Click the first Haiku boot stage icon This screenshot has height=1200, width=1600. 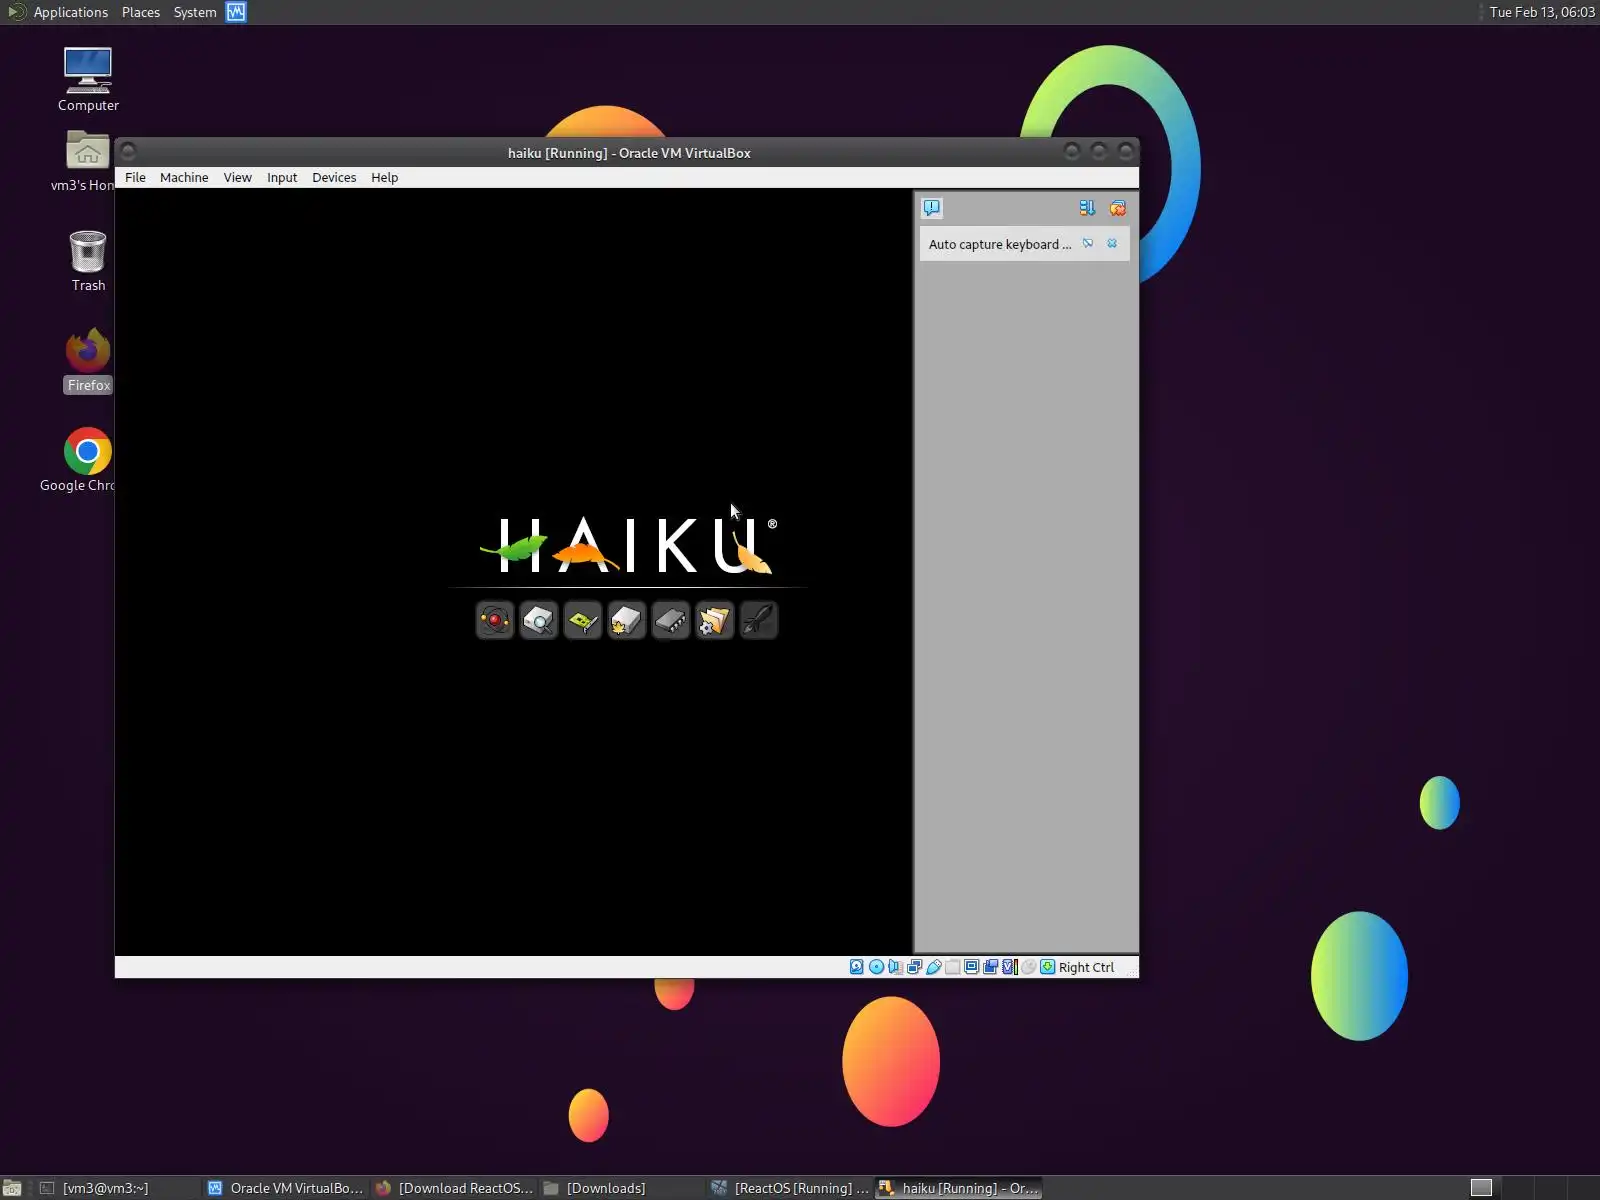pyautogui.click(x=495, y=621)
